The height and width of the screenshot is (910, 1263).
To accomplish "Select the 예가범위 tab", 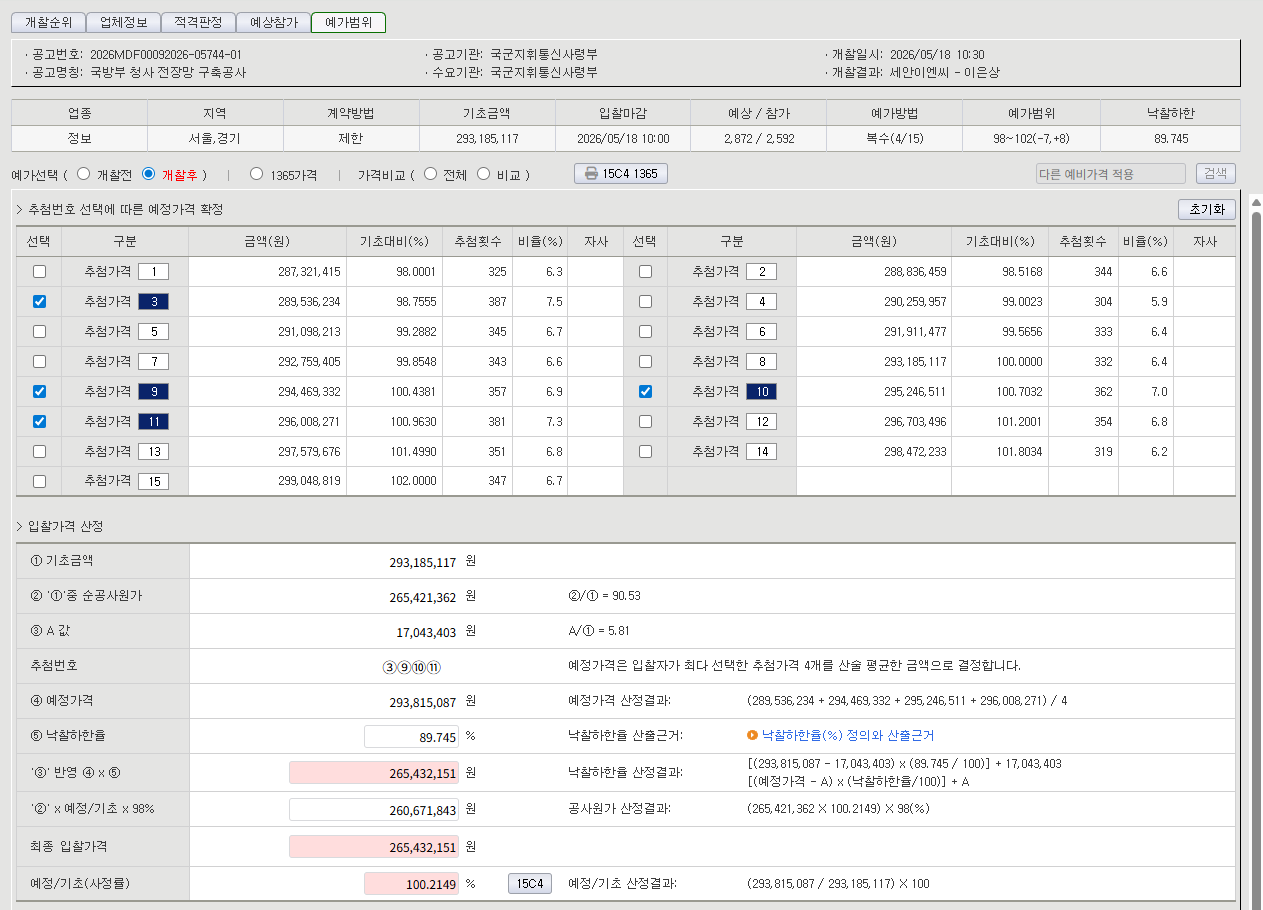I will click(348, 22).
